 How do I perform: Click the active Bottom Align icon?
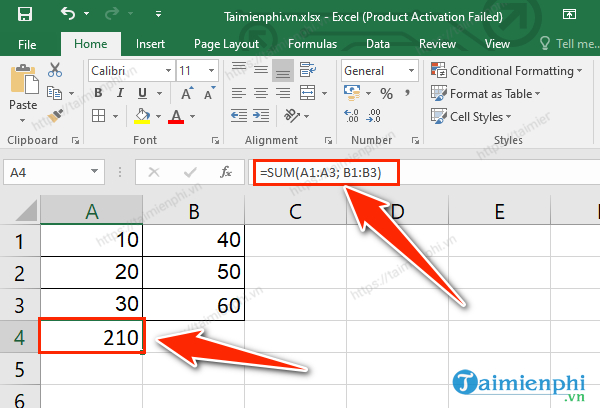pos(283,70)
